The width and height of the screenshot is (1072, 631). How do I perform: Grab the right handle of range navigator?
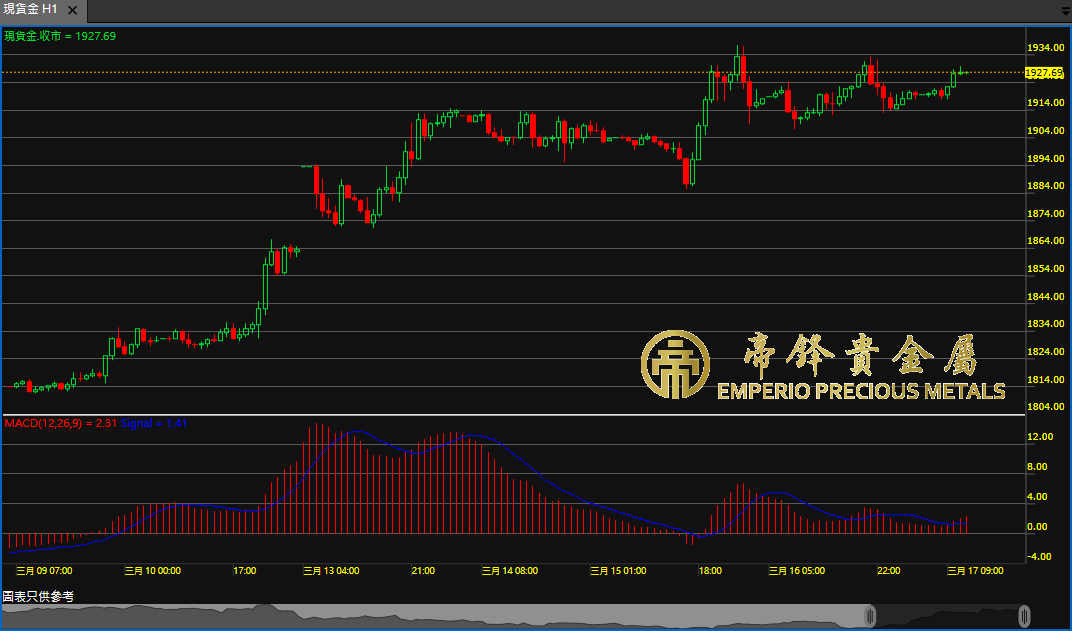[1025, 615]
